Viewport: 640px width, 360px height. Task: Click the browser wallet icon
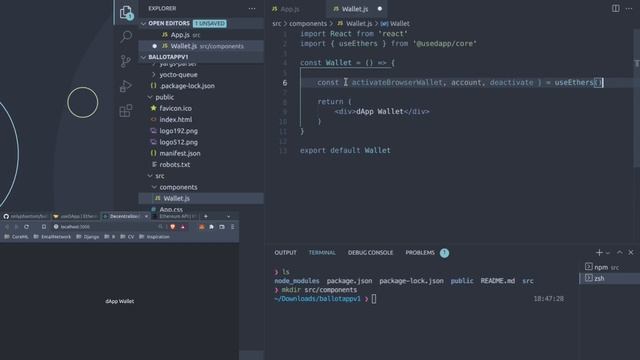[222, 227]
